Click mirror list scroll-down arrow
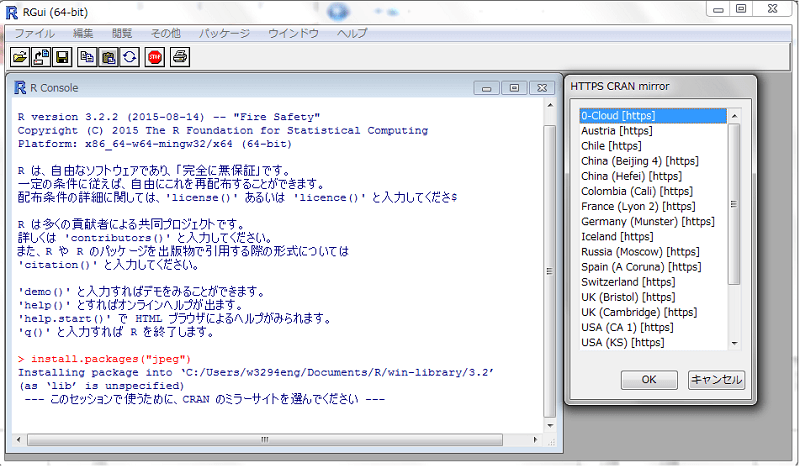This screenshot has width=800, height=468. (x=734, y=343)
